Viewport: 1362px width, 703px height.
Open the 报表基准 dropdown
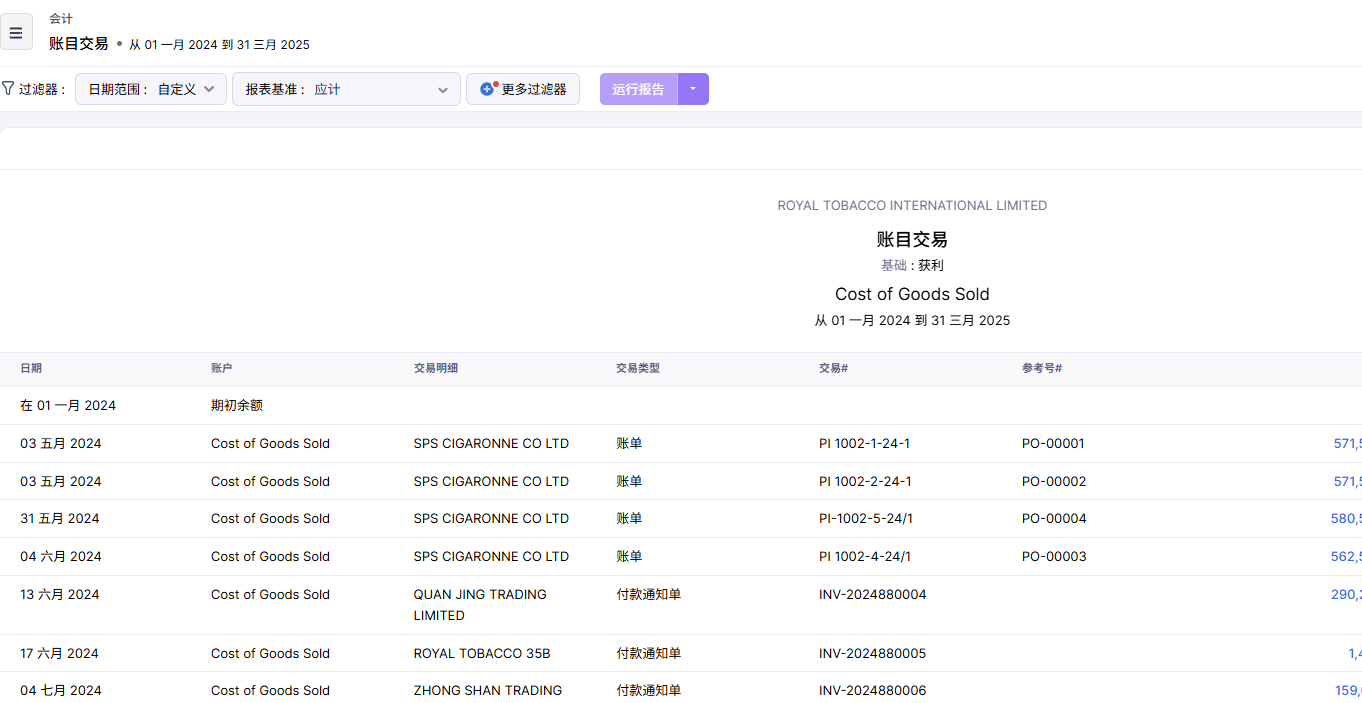346,89
